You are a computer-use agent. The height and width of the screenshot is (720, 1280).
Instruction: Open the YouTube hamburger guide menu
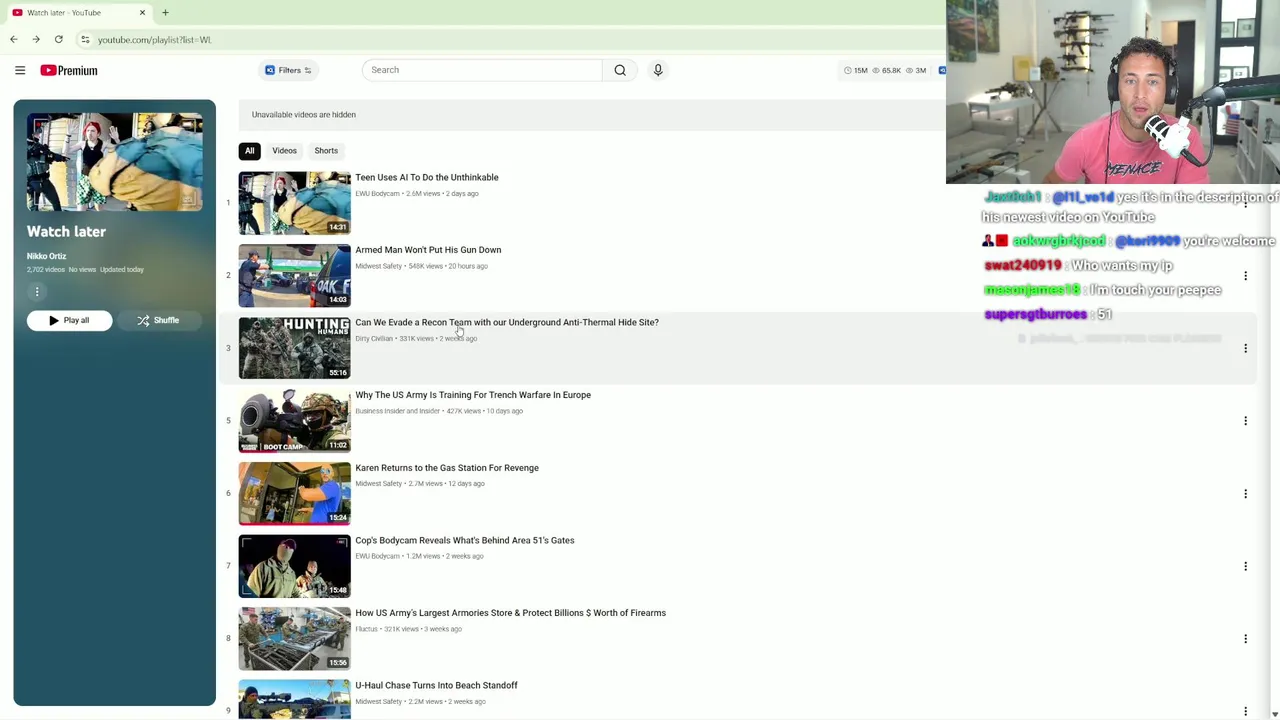(x=20, y=70)
